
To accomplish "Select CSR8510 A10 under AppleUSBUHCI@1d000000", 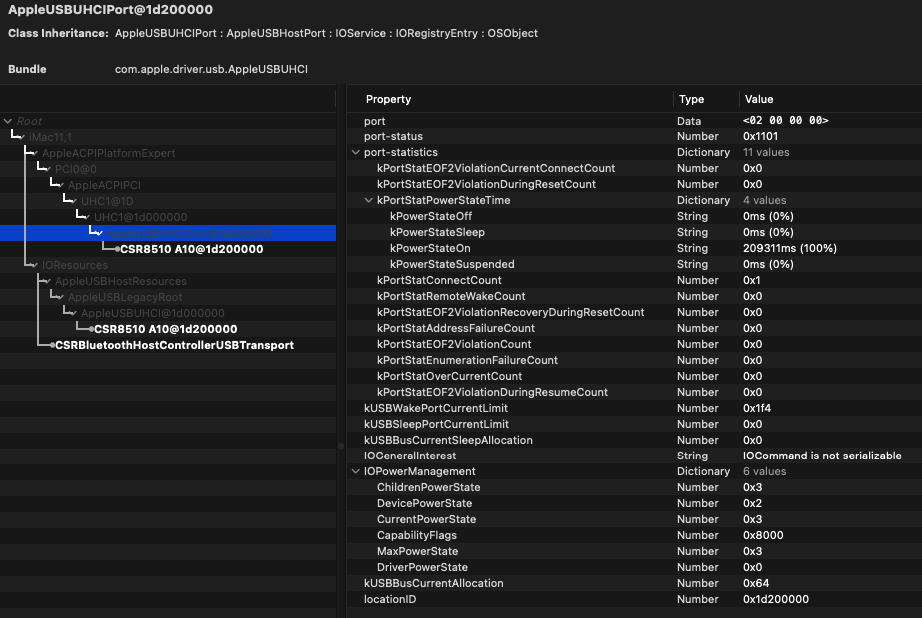I will [x=166, y=329].
